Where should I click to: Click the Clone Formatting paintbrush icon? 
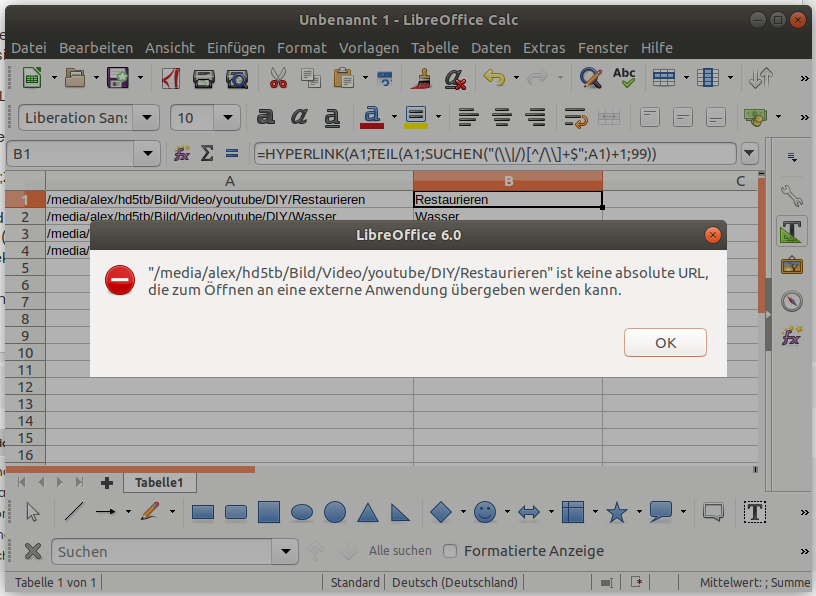(x=421, y=78)
